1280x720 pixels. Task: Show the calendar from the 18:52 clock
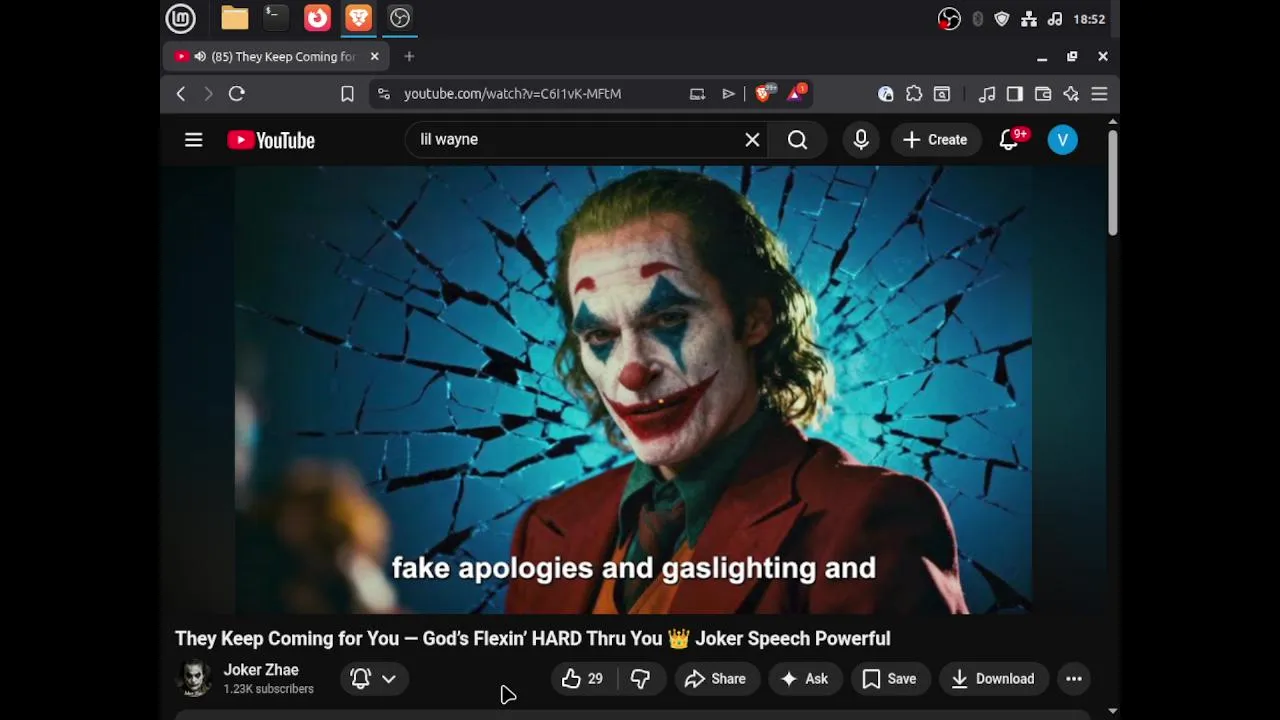click(x=1089, y=19)
